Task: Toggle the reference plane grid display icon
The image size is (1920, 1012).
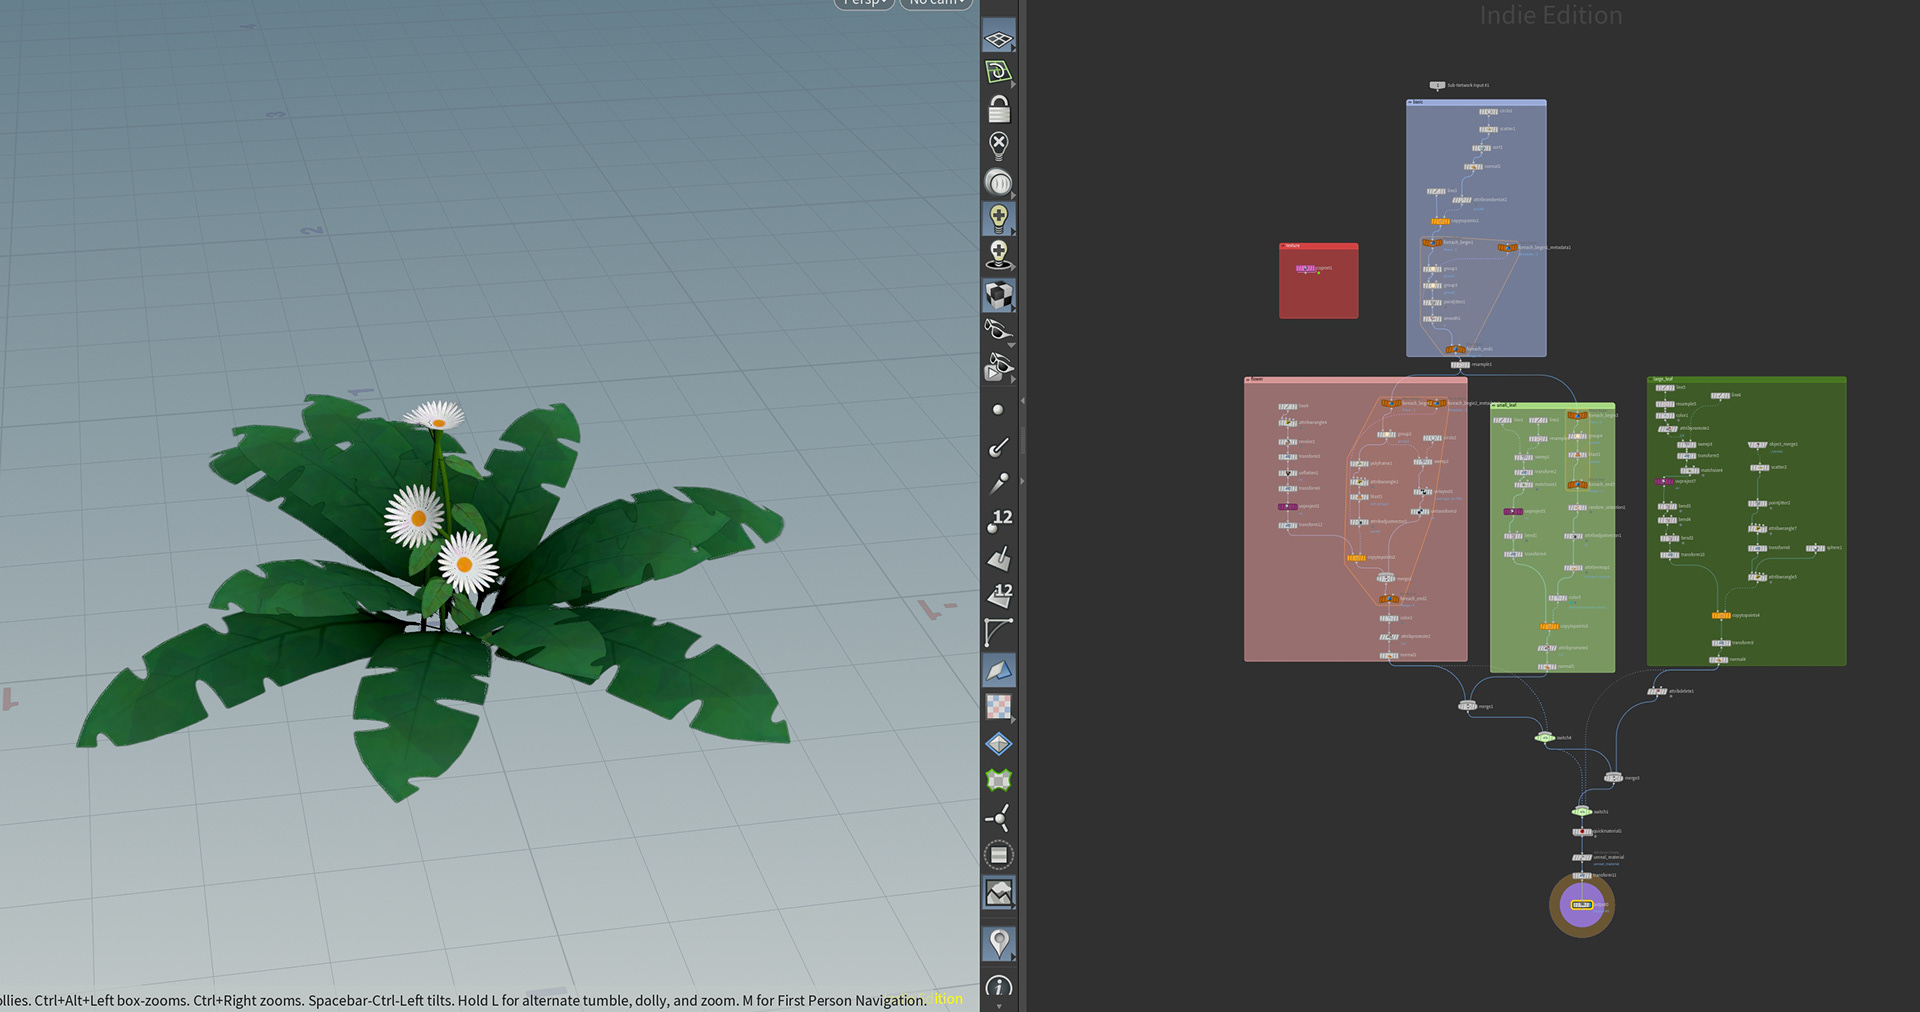Action: pyautogui.click(x=999, y=38)
